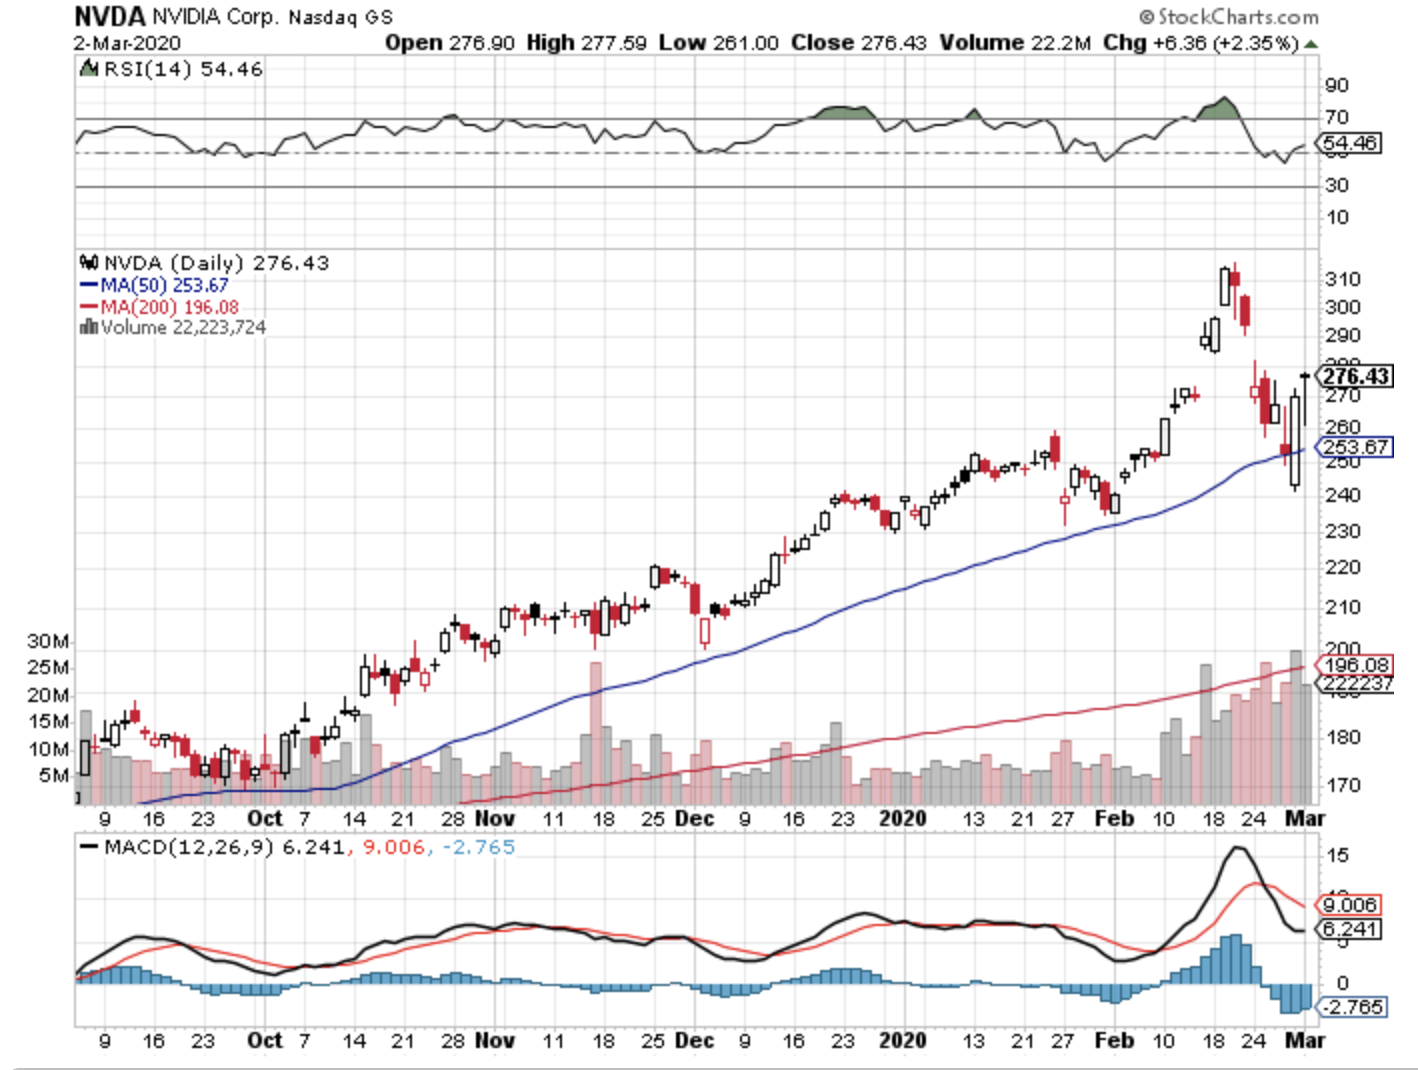Screen dimensions: 1418x1070
Task: Click the 290 price axis label
Action: (x=1342, y=336)
